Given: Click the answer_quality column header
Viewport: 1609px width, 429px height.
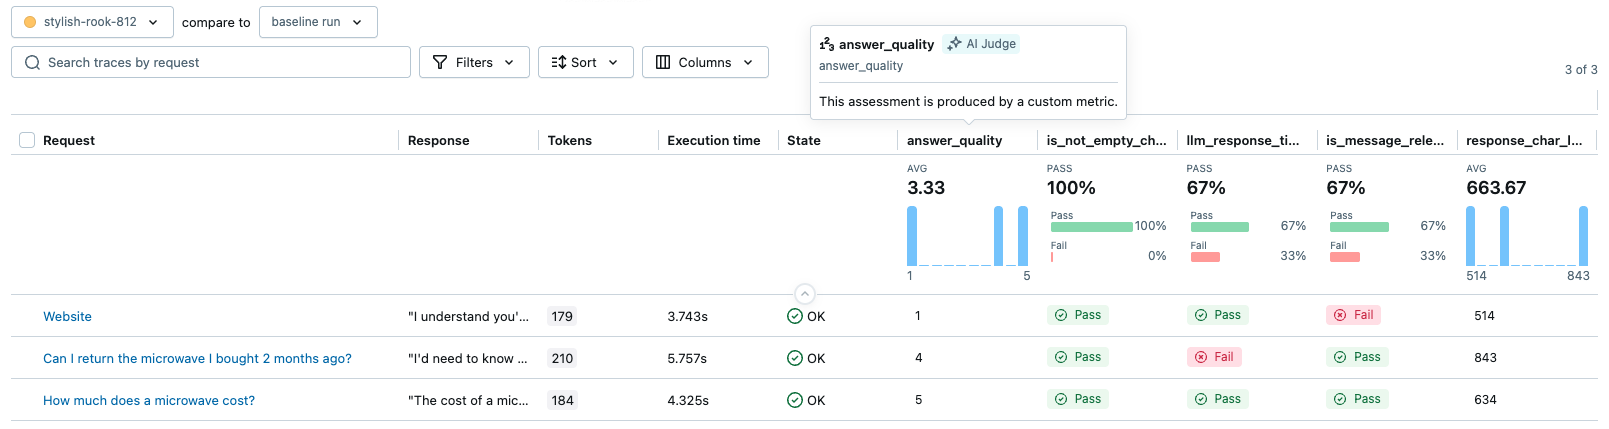Looking at the screenshot, I should click(x=954, y=140).
